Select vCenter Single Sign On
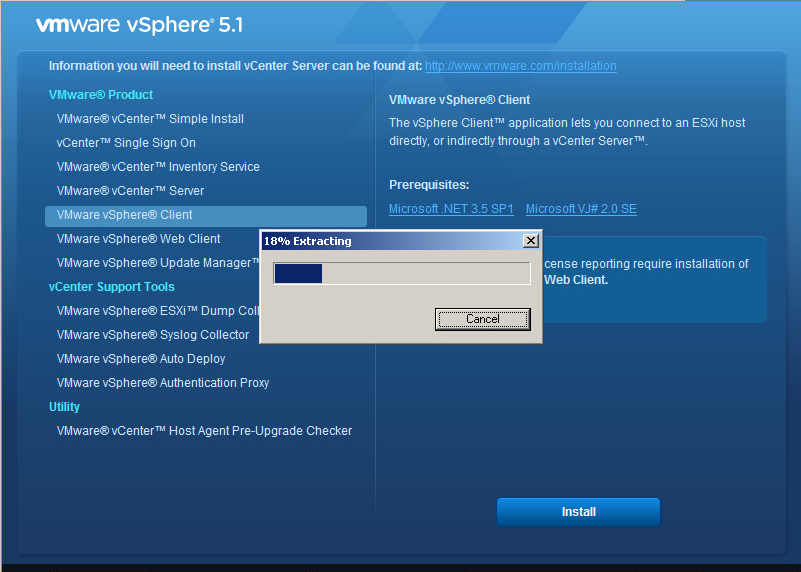 [x=126, y=143]
